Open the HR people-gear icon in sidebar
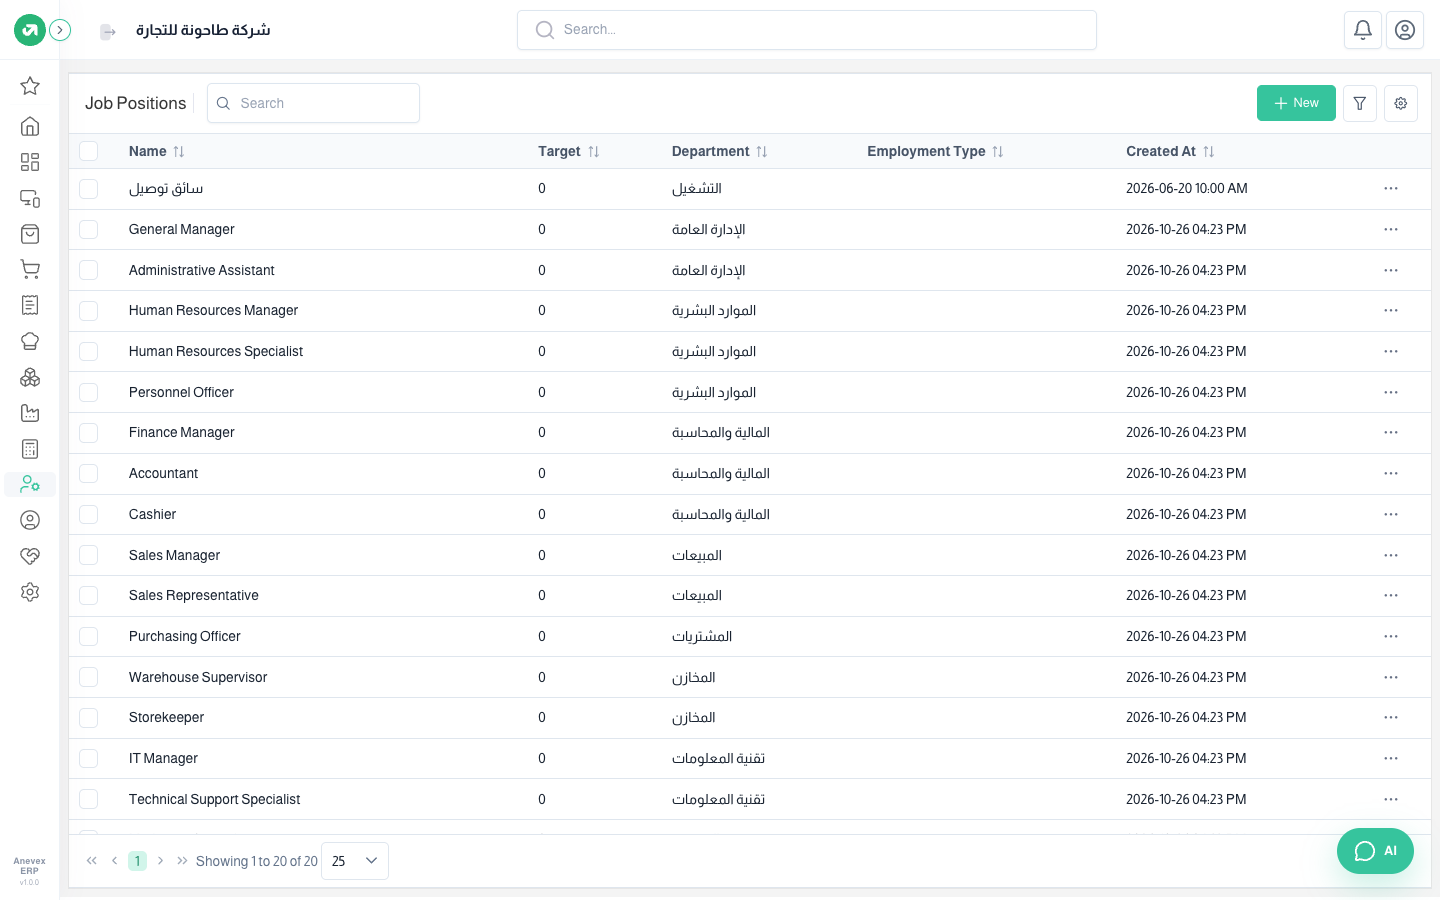This screenshot has height=900, width=1440. pyautogui.click(x=30, y=484)
